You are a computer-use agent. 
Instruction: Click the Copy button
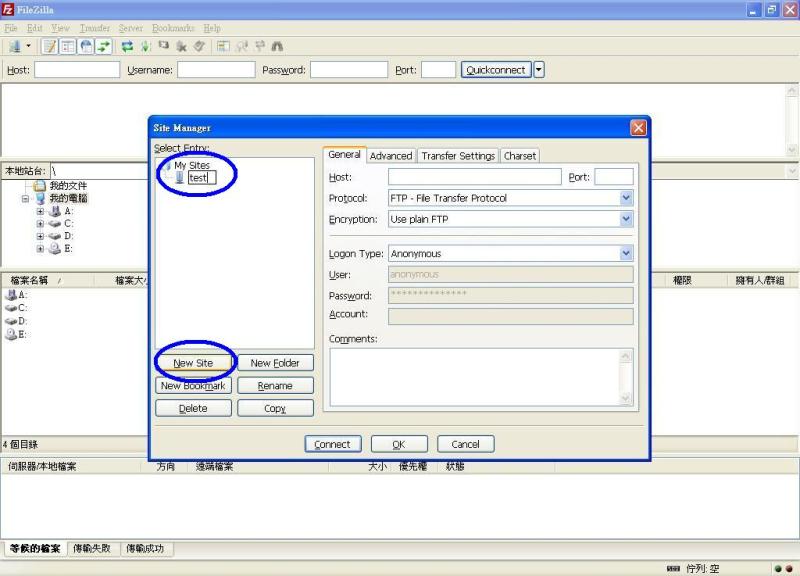point(275,409)
